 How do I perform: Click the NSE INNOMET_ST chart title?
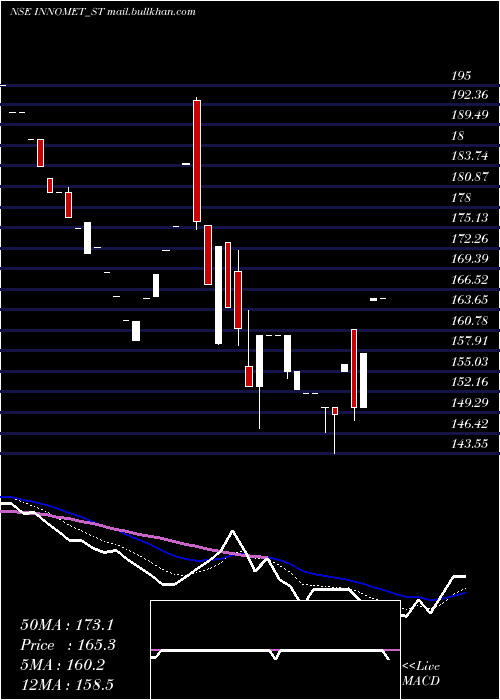pyautogui.click(x=103, y=12)
